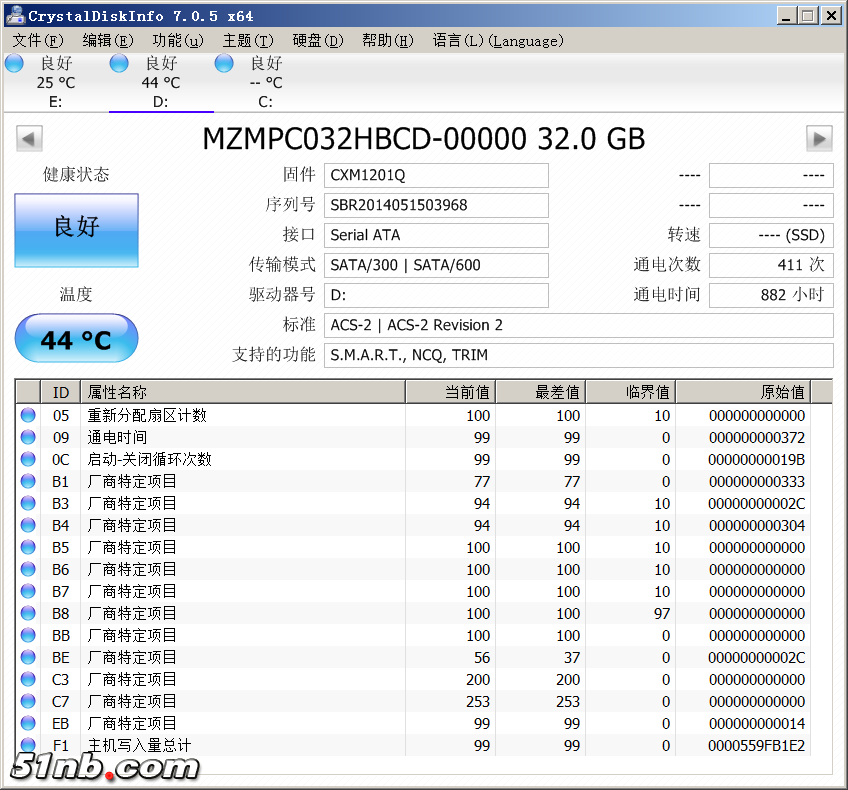Select drive E: status tab at 25 °C

click(56, 82)
